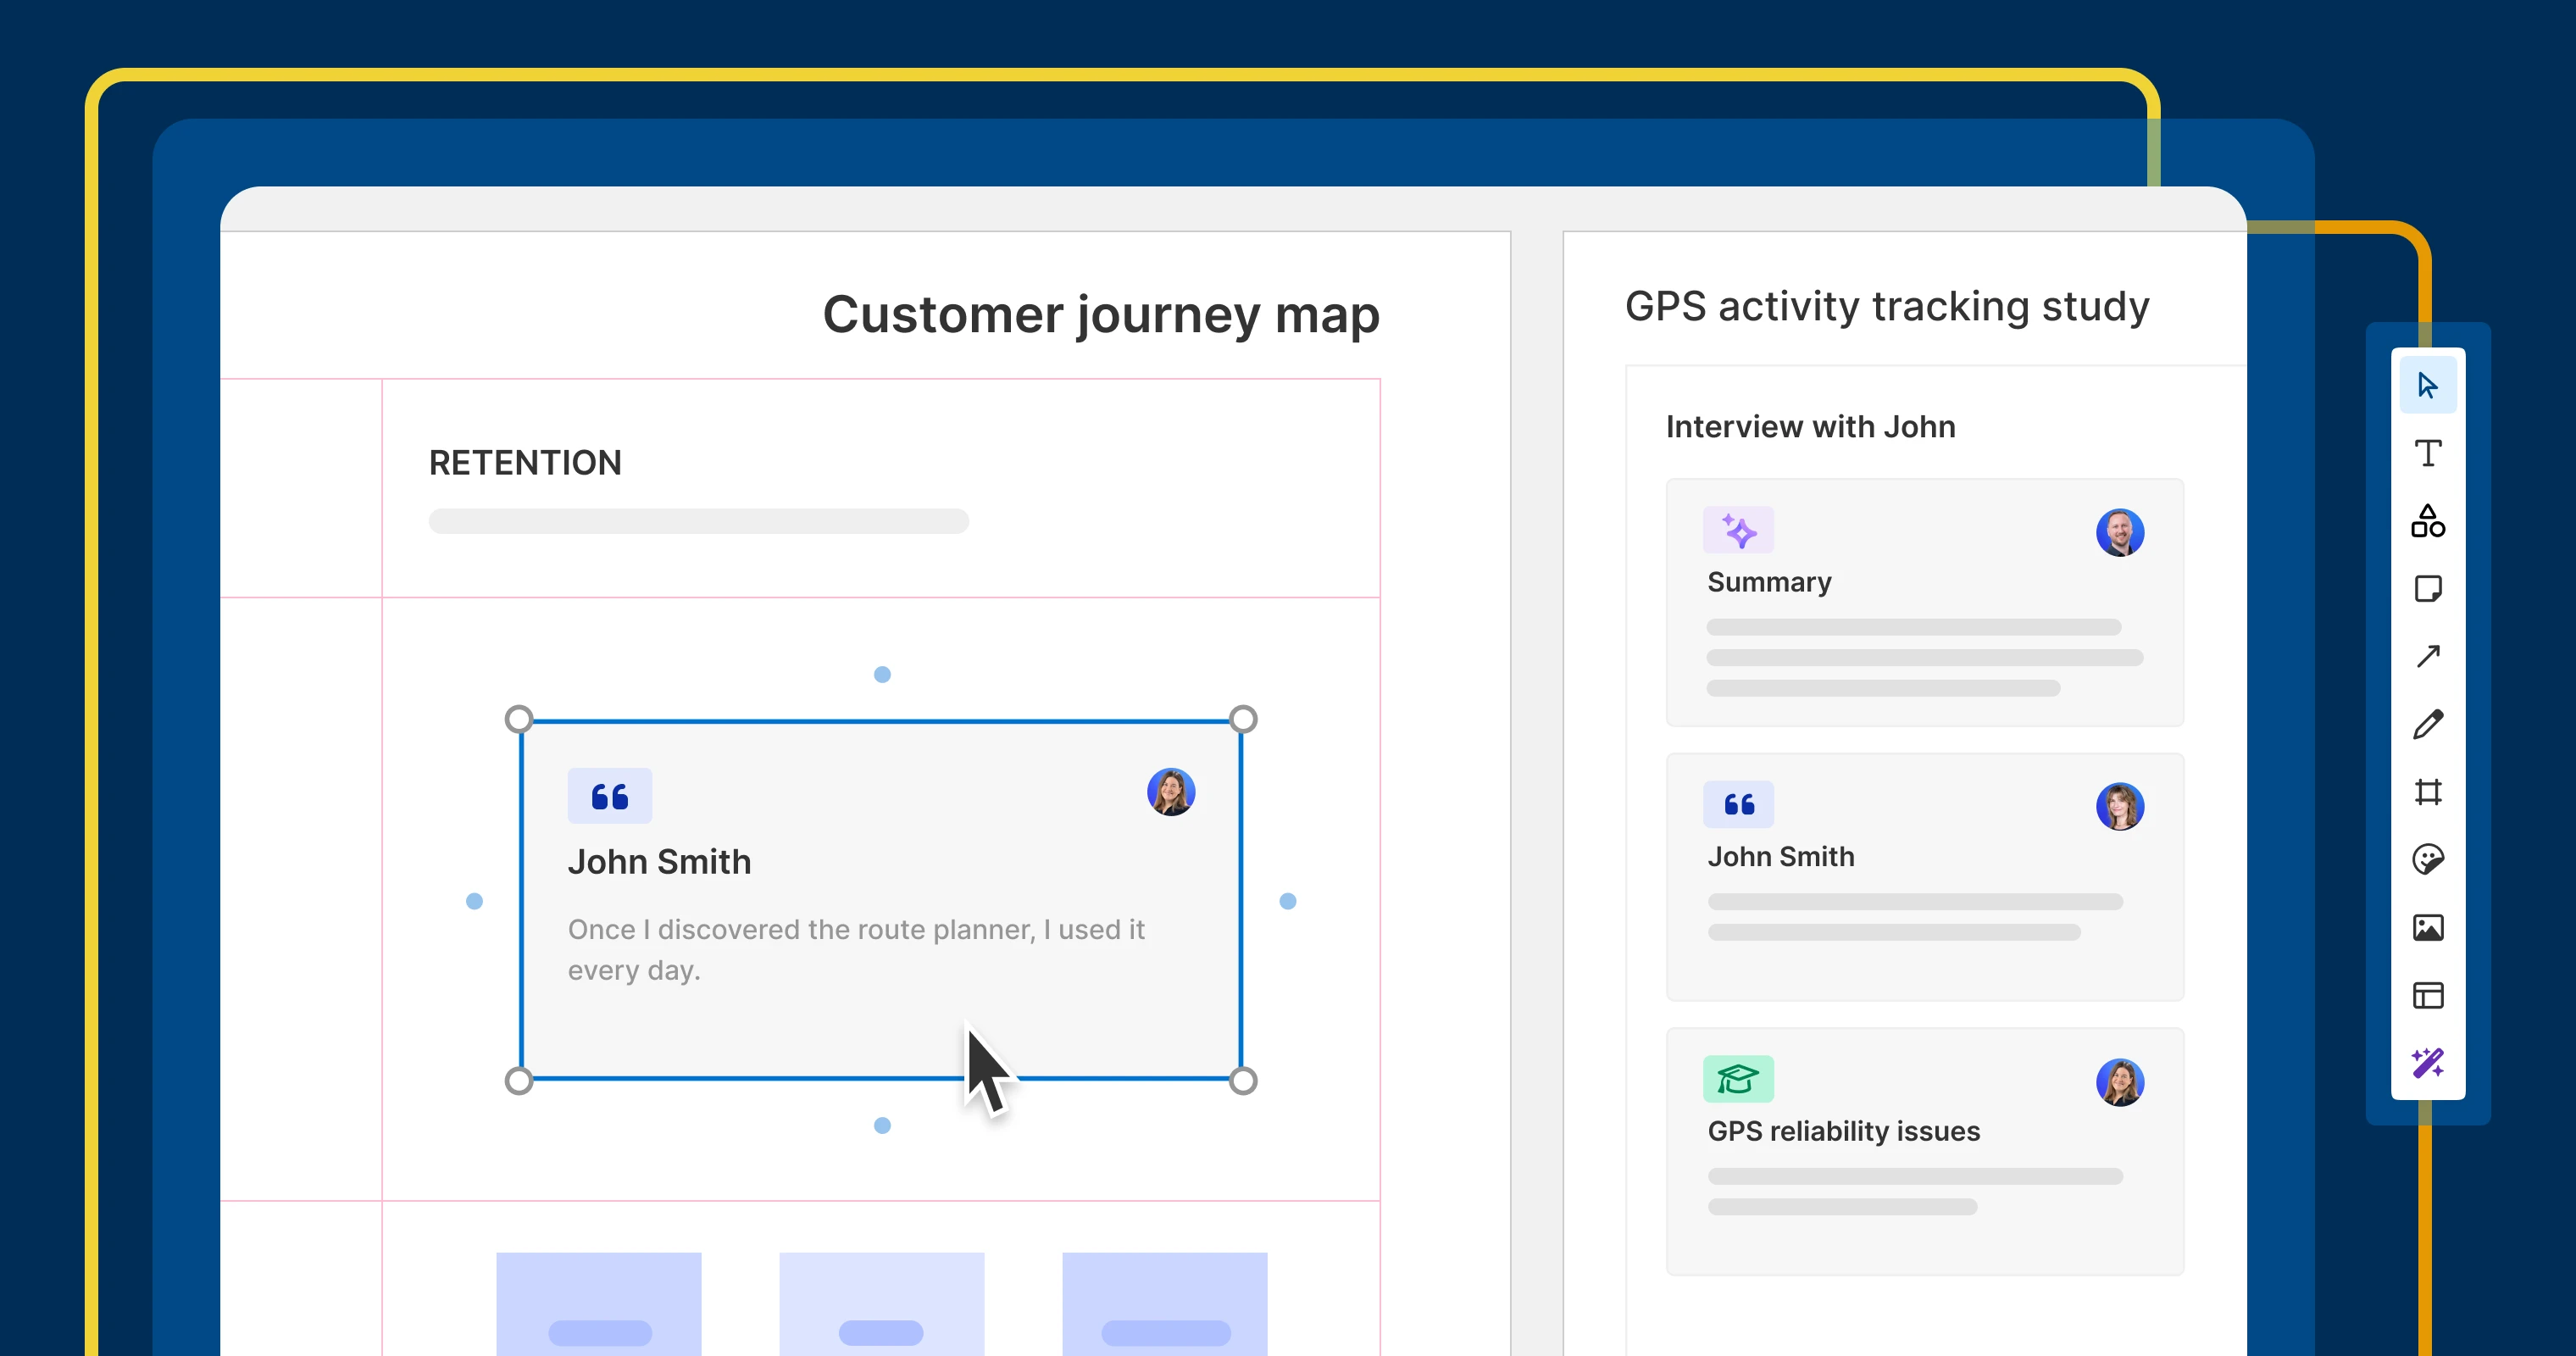Viewport: 2576px width, 1356px height.
Task: Select the Sticky note tool
Action: [2427, 589]
